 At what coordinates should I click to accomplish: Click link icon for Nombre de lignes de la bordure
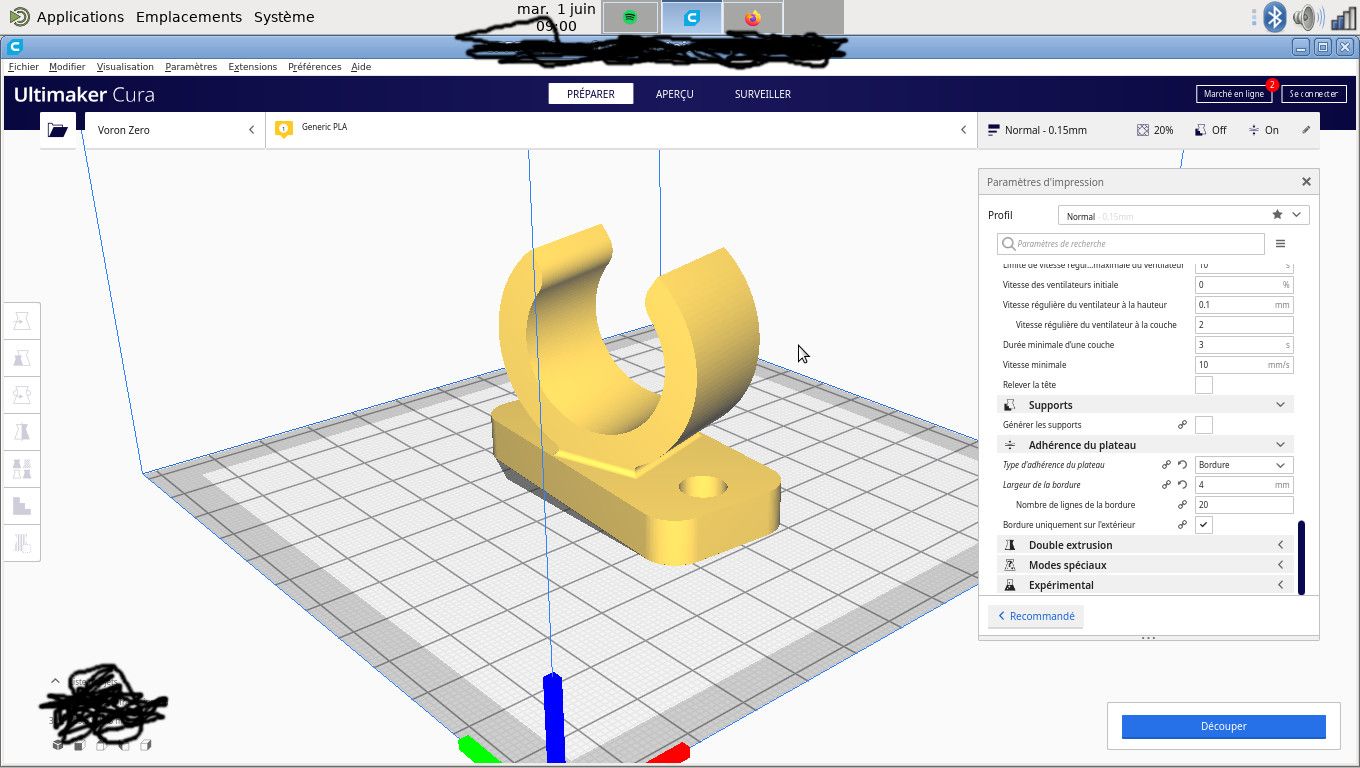pyautogui.click(x=1182, y=505)
